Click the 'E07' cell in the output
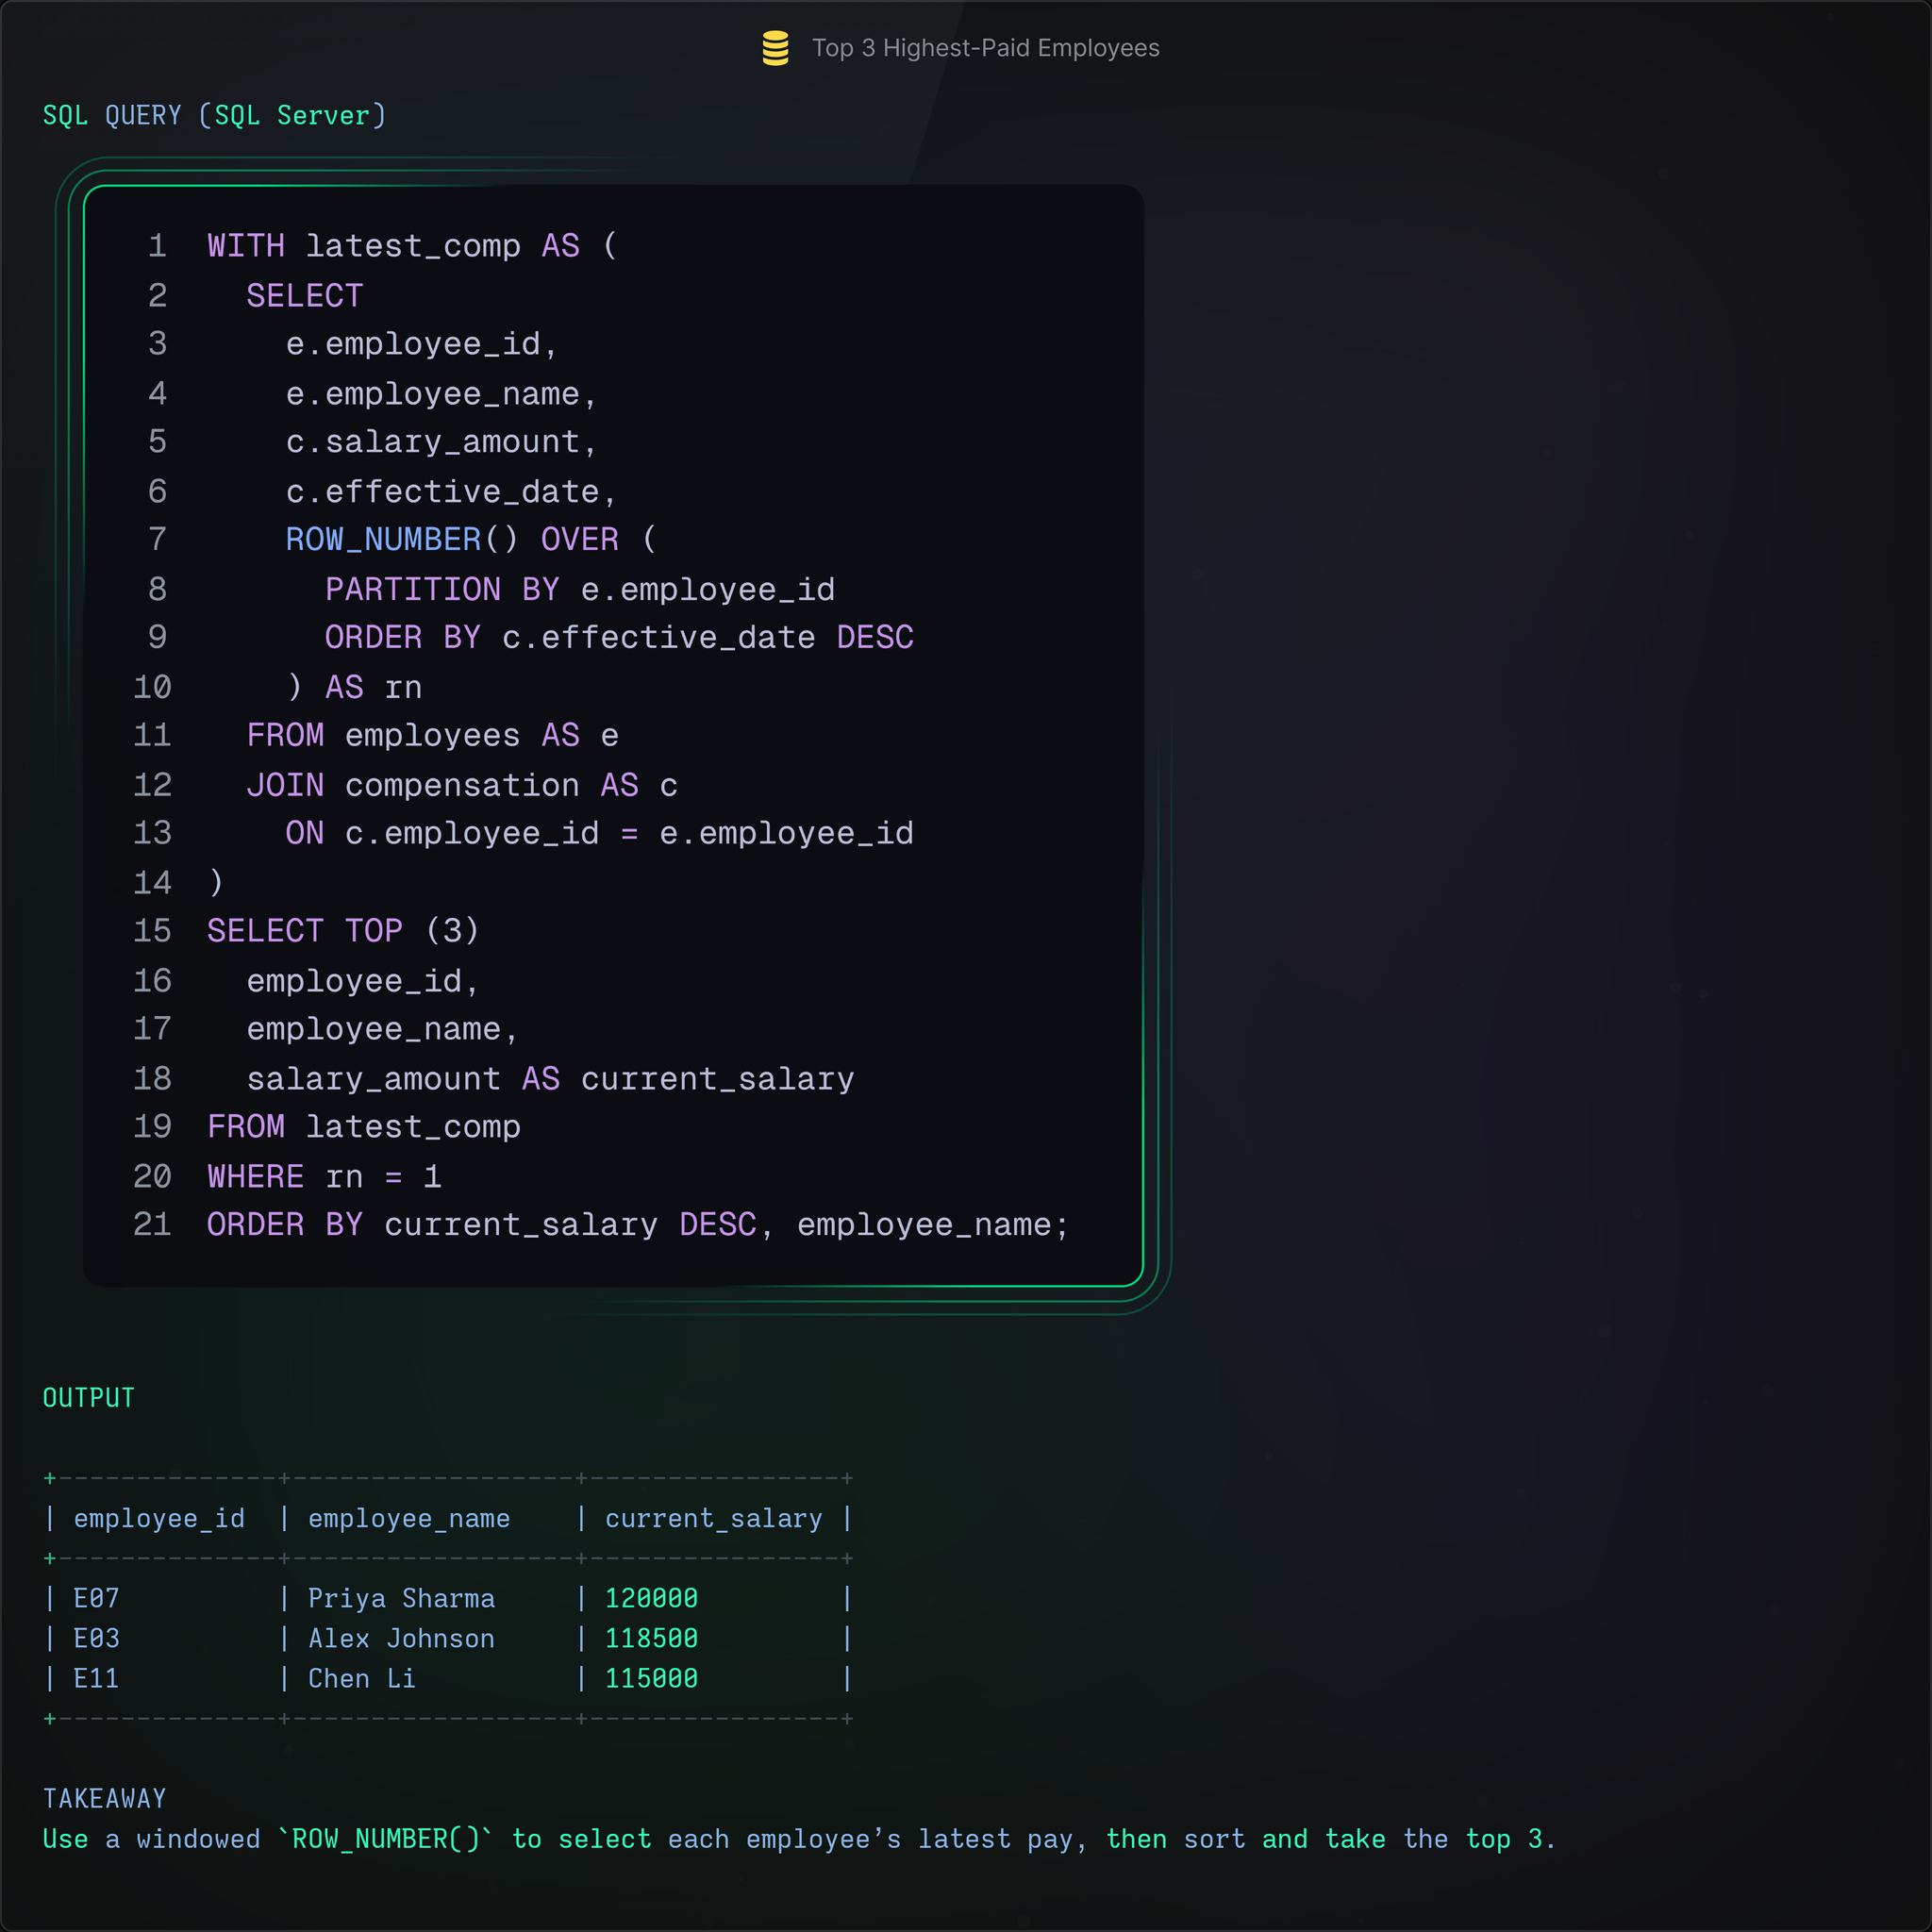1932x1932 pixels. [96, 1599]
